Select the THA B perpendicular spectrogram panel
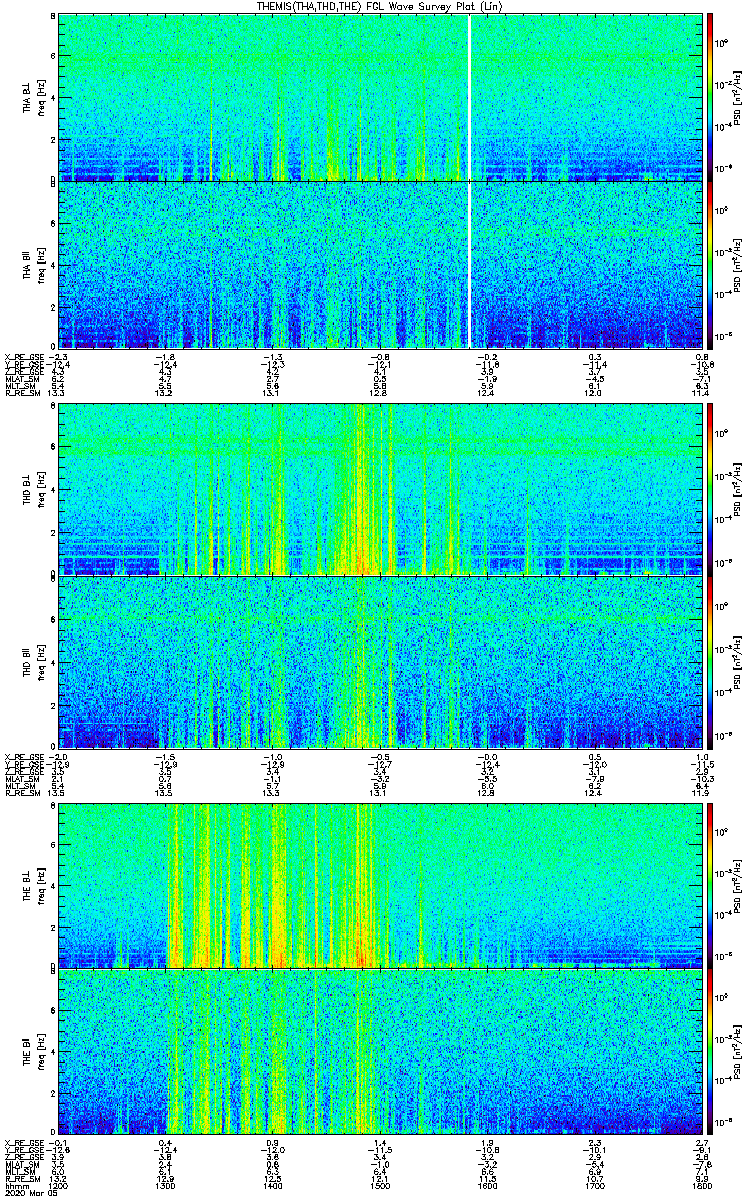 pos(382,96)
